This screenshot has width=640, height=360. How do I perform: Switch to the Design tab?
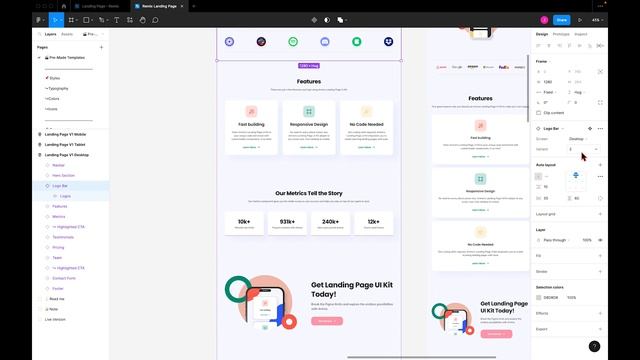(x=542, y=34)
